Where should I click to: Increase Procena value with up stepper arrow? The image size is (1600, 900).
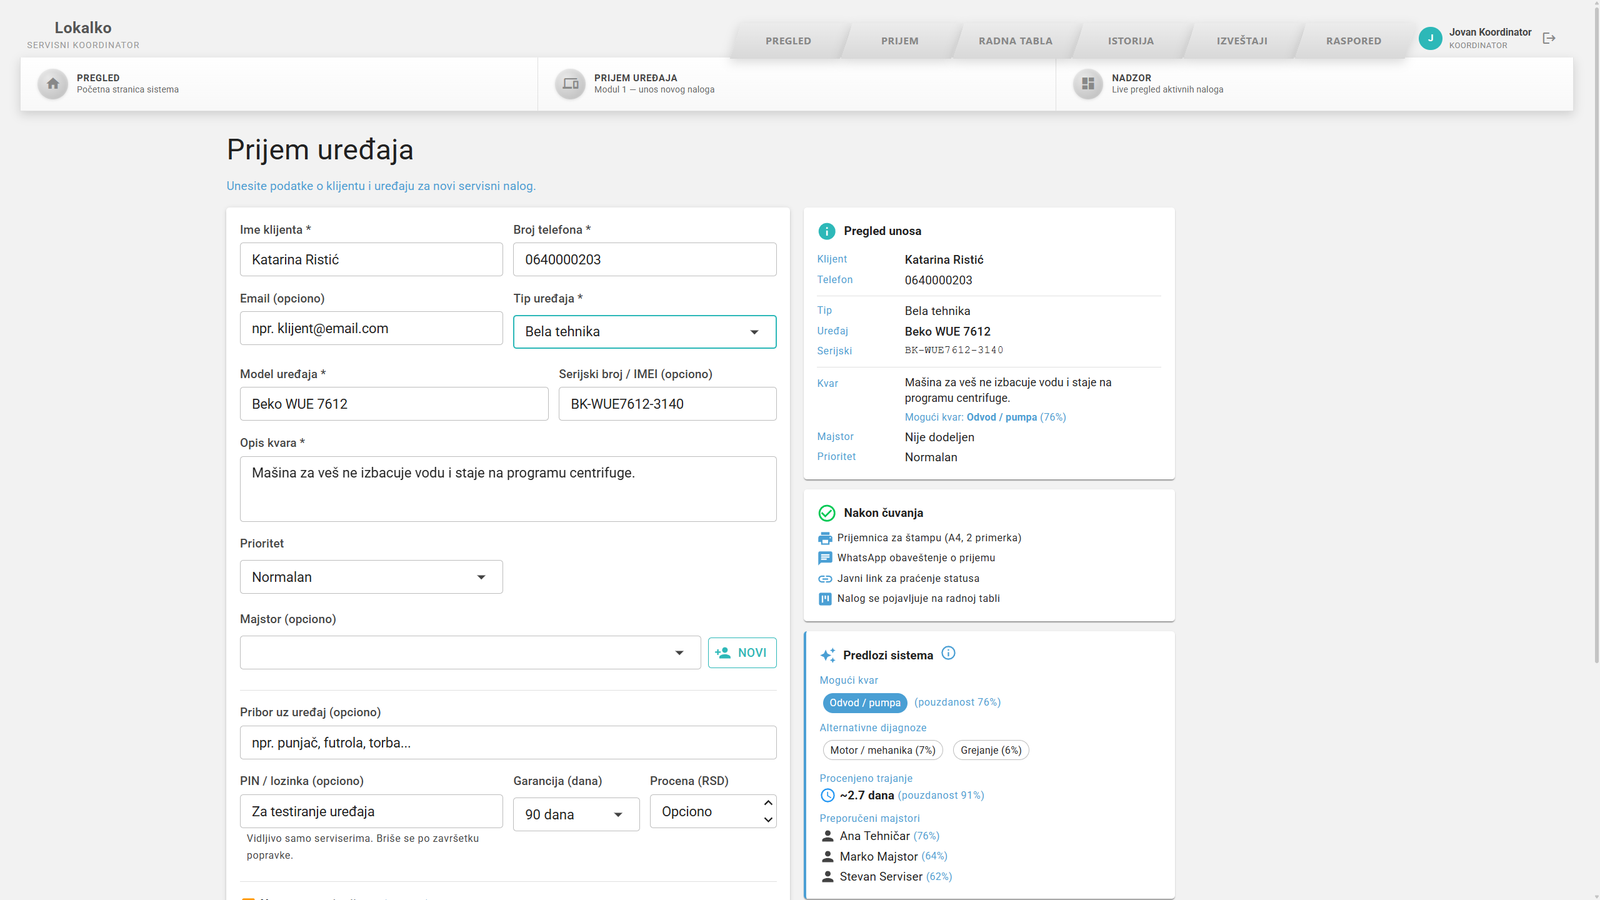[x=768, y=803]
